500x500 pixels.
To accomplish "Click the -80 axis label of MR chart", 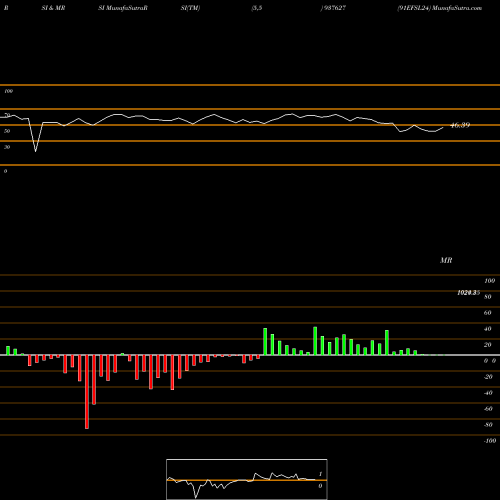I will coord(488,425).
